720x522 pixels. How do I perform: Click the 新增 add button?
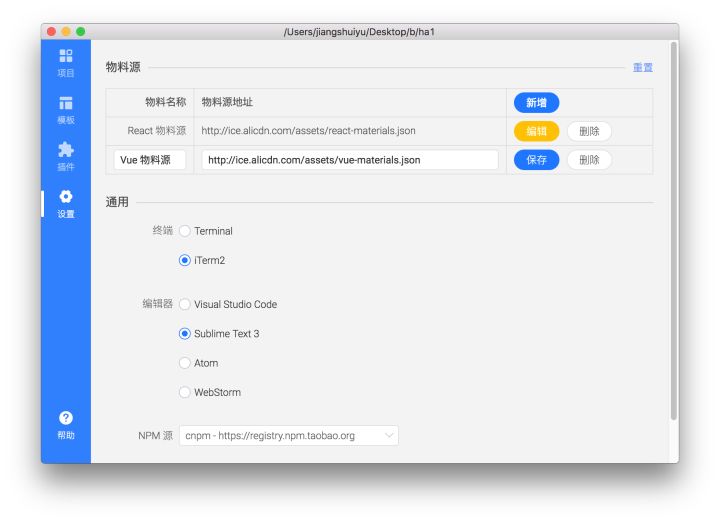[536, 102]
